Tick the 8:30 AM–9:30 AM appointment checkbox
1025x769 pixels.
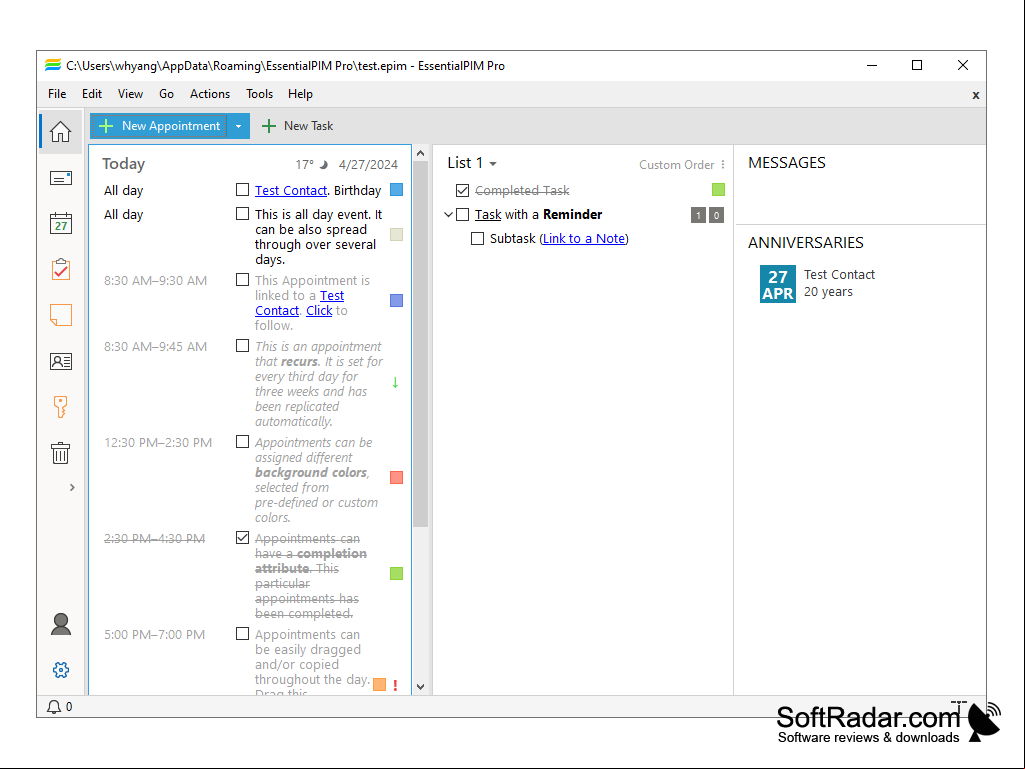[243, 280]
